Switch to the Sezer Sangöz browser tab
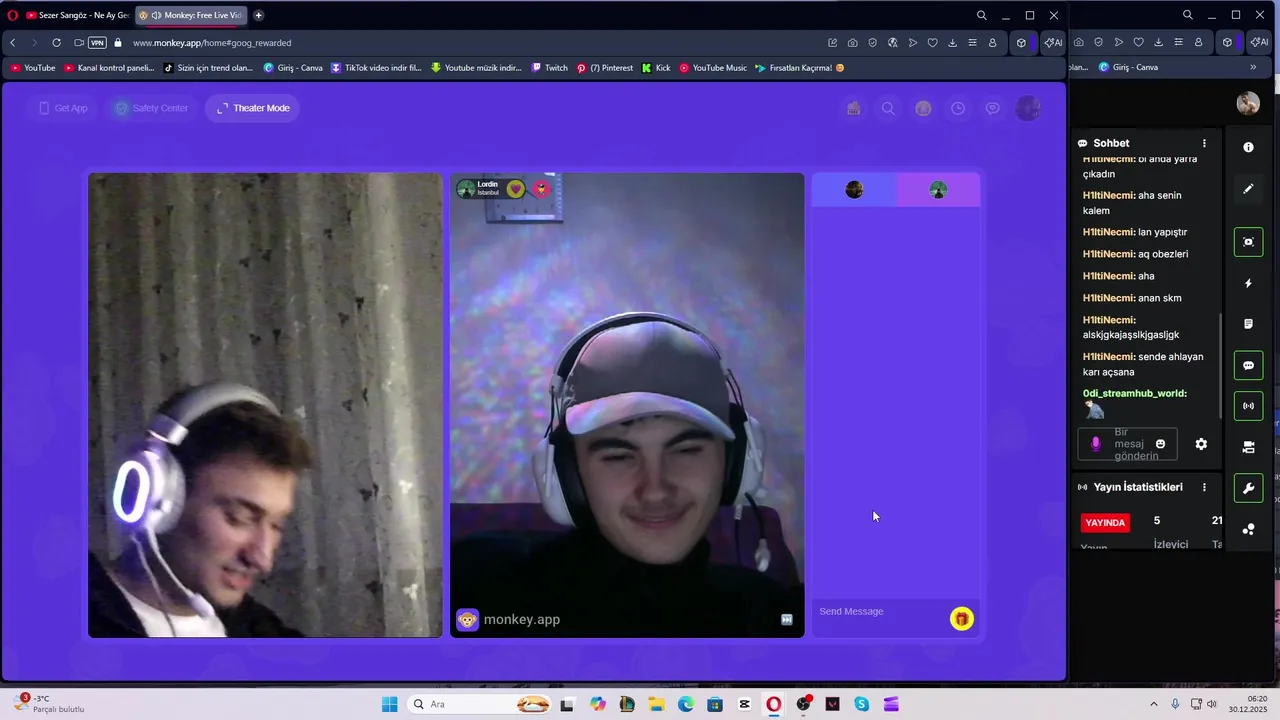Screen dimensions: 1280x720 coord(78,15)
